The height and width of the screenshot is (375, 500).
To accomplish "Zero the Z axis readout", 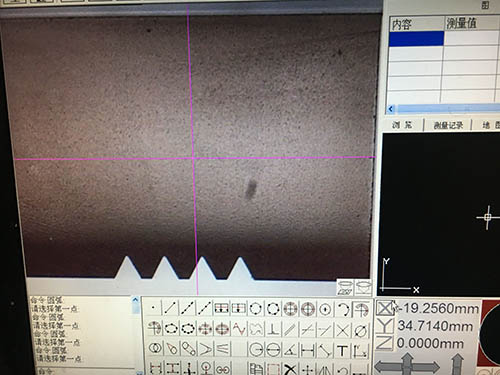I will coord(384,343).
